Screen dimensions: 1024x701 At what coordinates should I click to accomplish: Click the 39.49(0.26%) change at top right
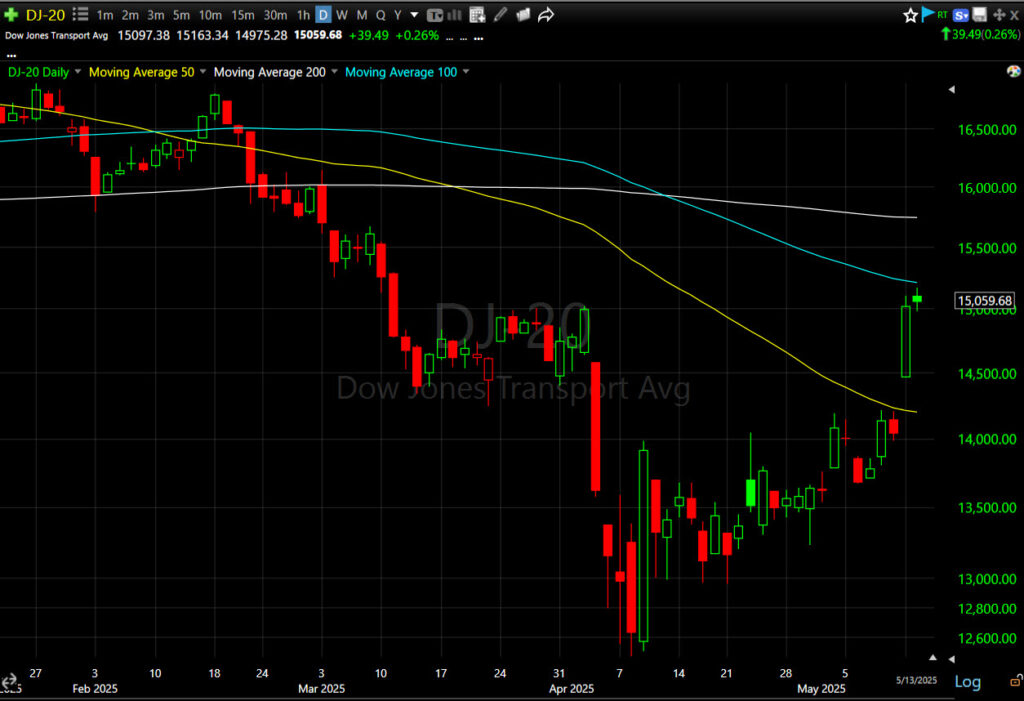pos(981,34)
